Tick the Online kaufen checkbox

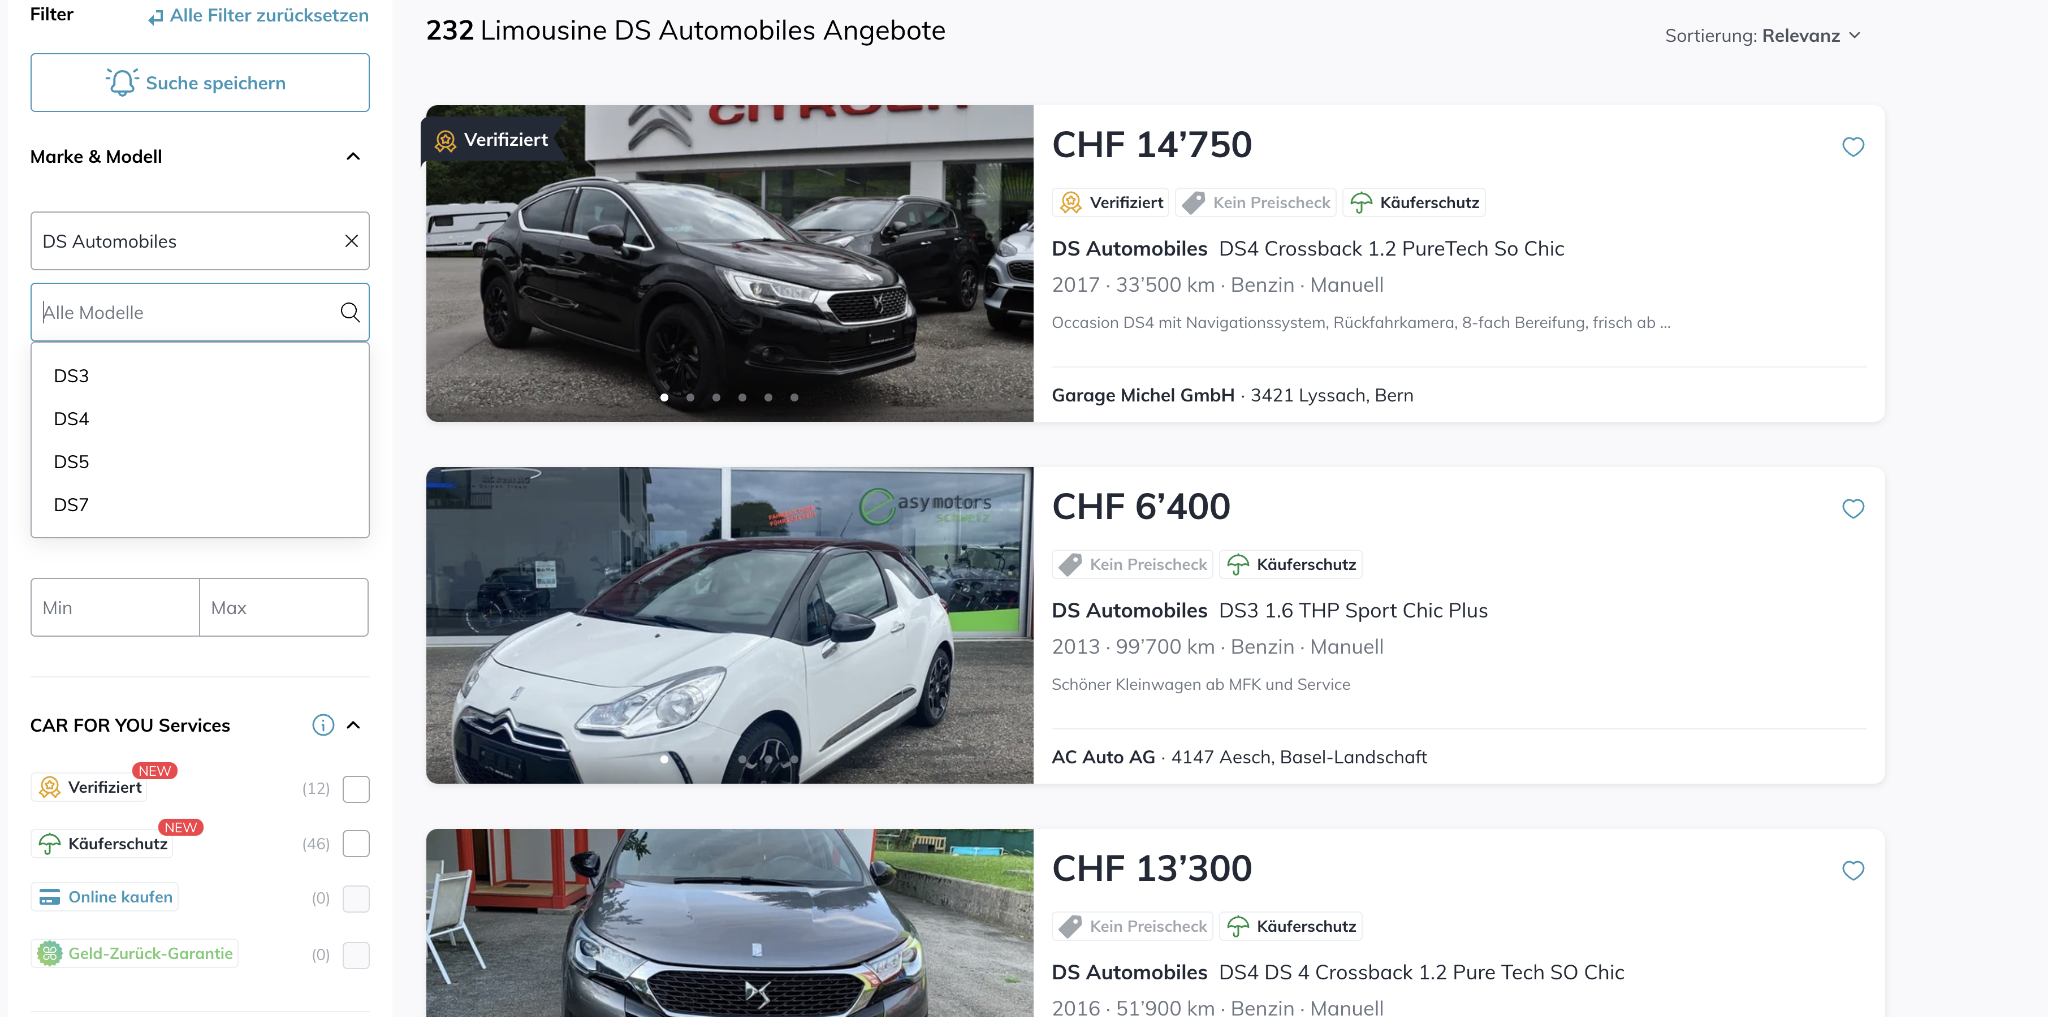356,899
